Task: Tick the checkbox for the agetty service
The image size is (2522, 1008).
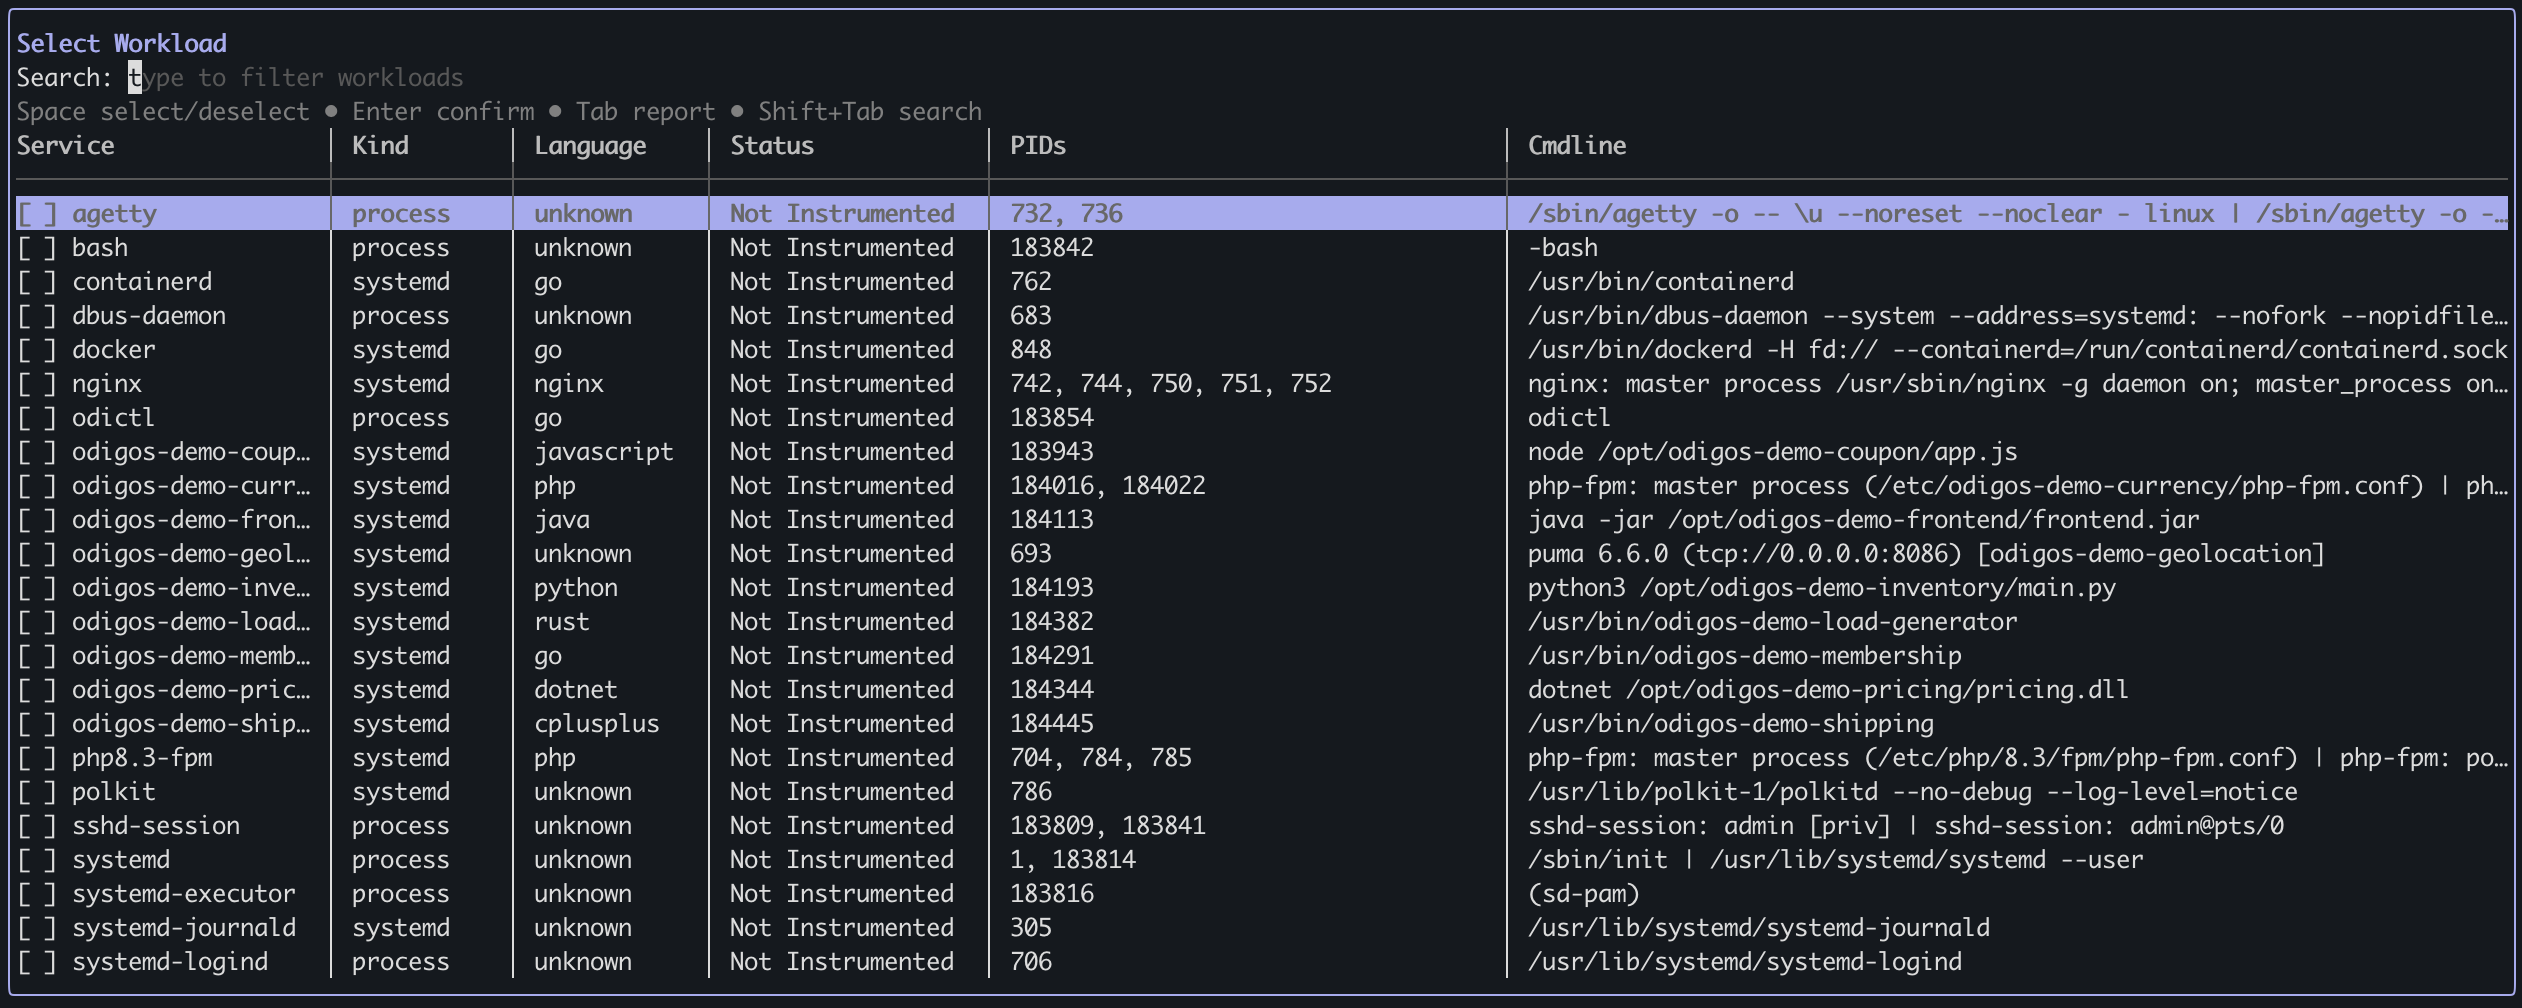Action: pyautogui.click(x=37, y=213)
